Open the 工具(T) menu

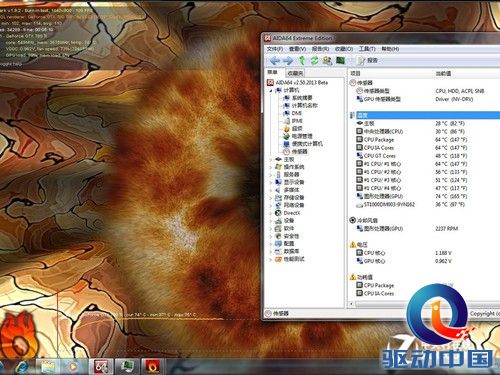[367, 49]
